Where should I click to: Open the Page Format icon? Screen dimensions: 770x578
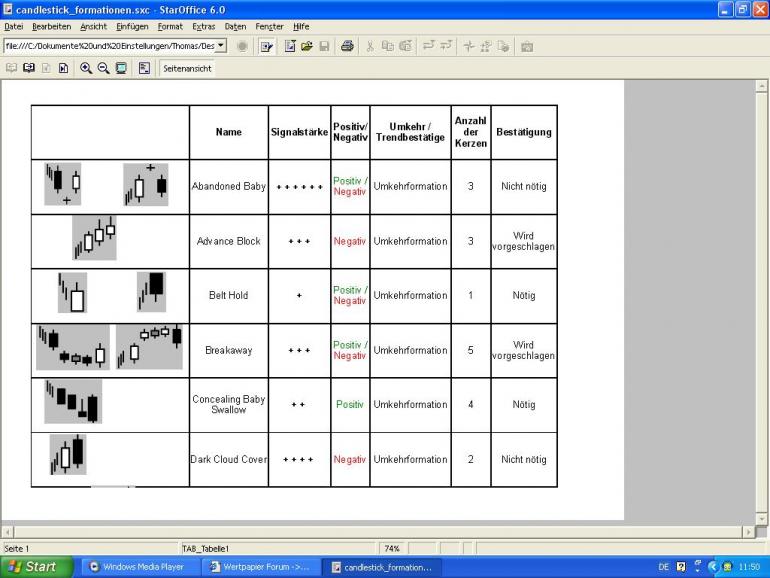pyautogui.click(x=144, y=68)
